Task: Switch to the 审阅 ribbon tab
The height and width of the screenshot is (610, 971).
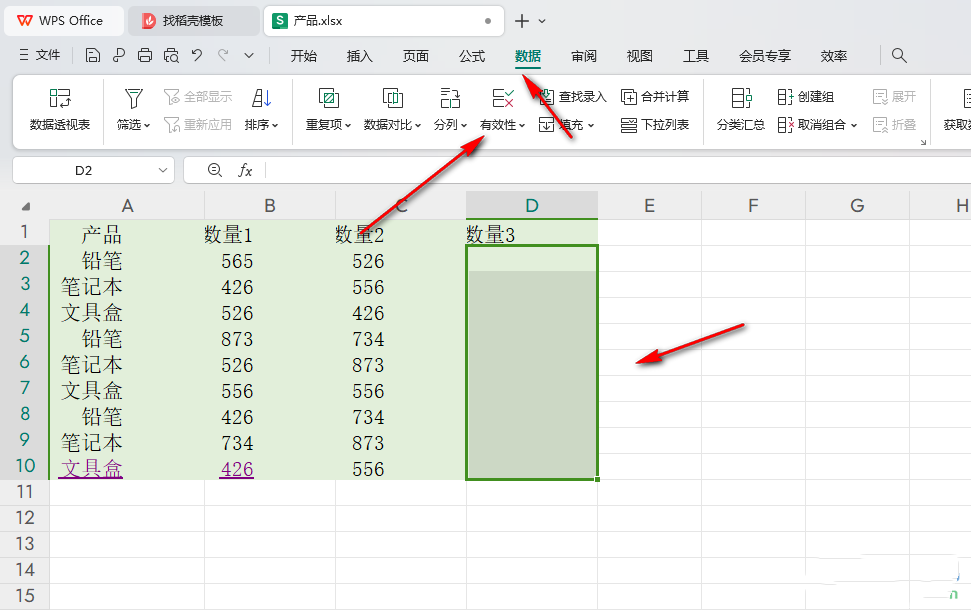Action: coord(583,56)
